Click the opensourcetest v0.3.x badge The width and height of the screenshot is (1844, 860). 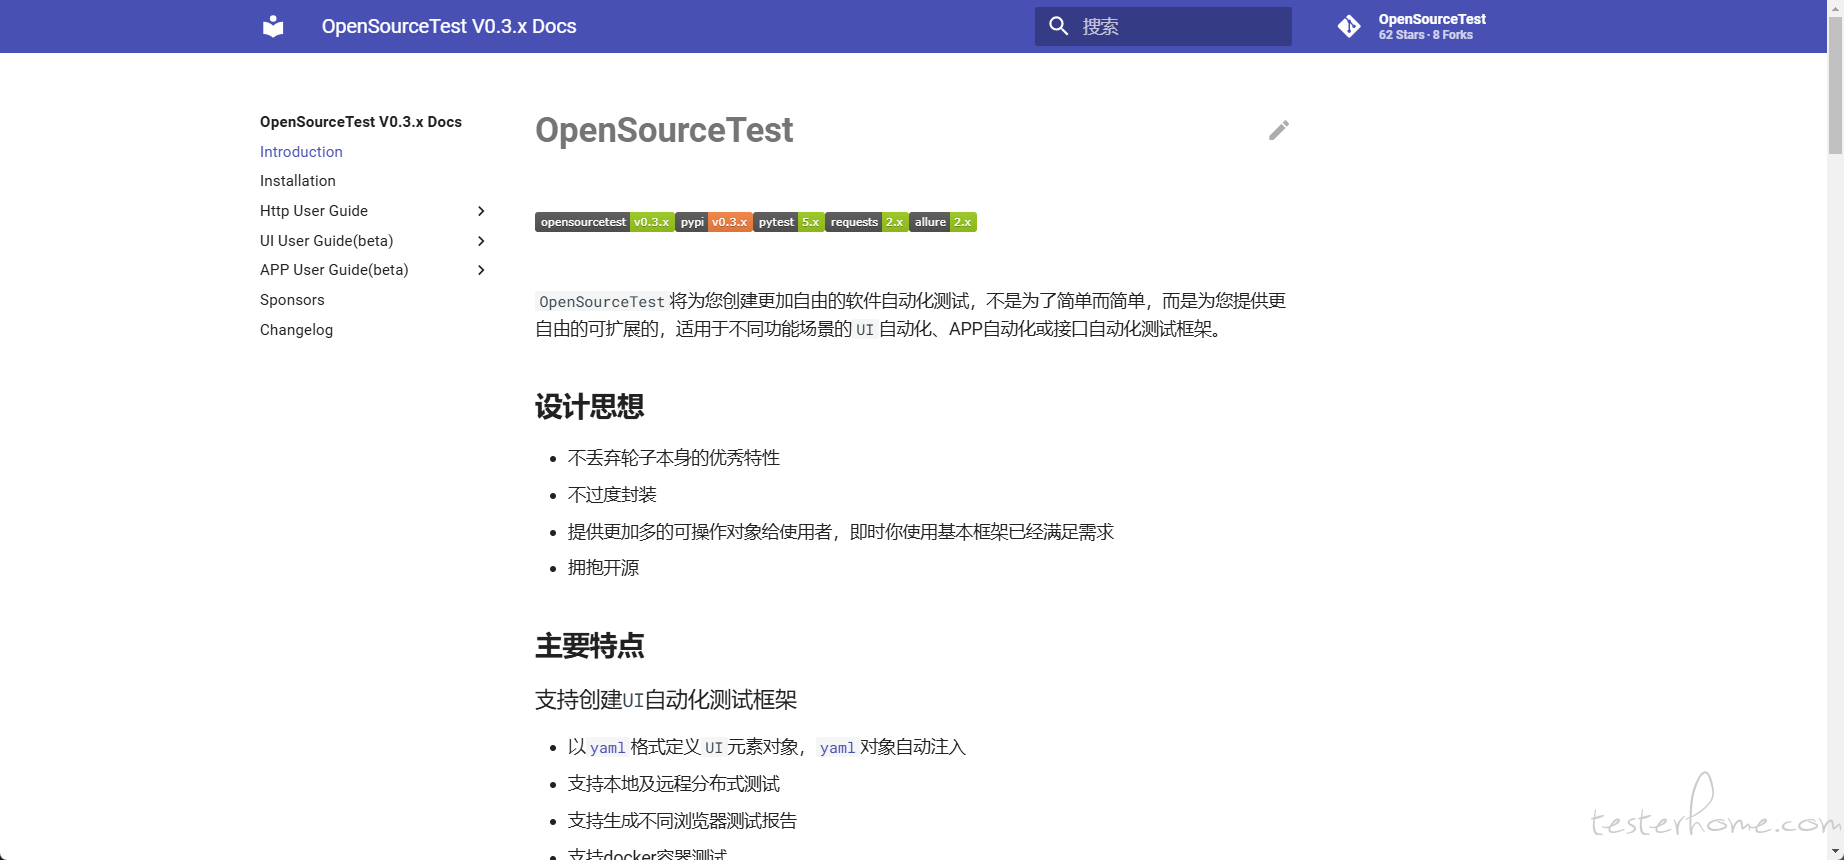click(604, 222)
